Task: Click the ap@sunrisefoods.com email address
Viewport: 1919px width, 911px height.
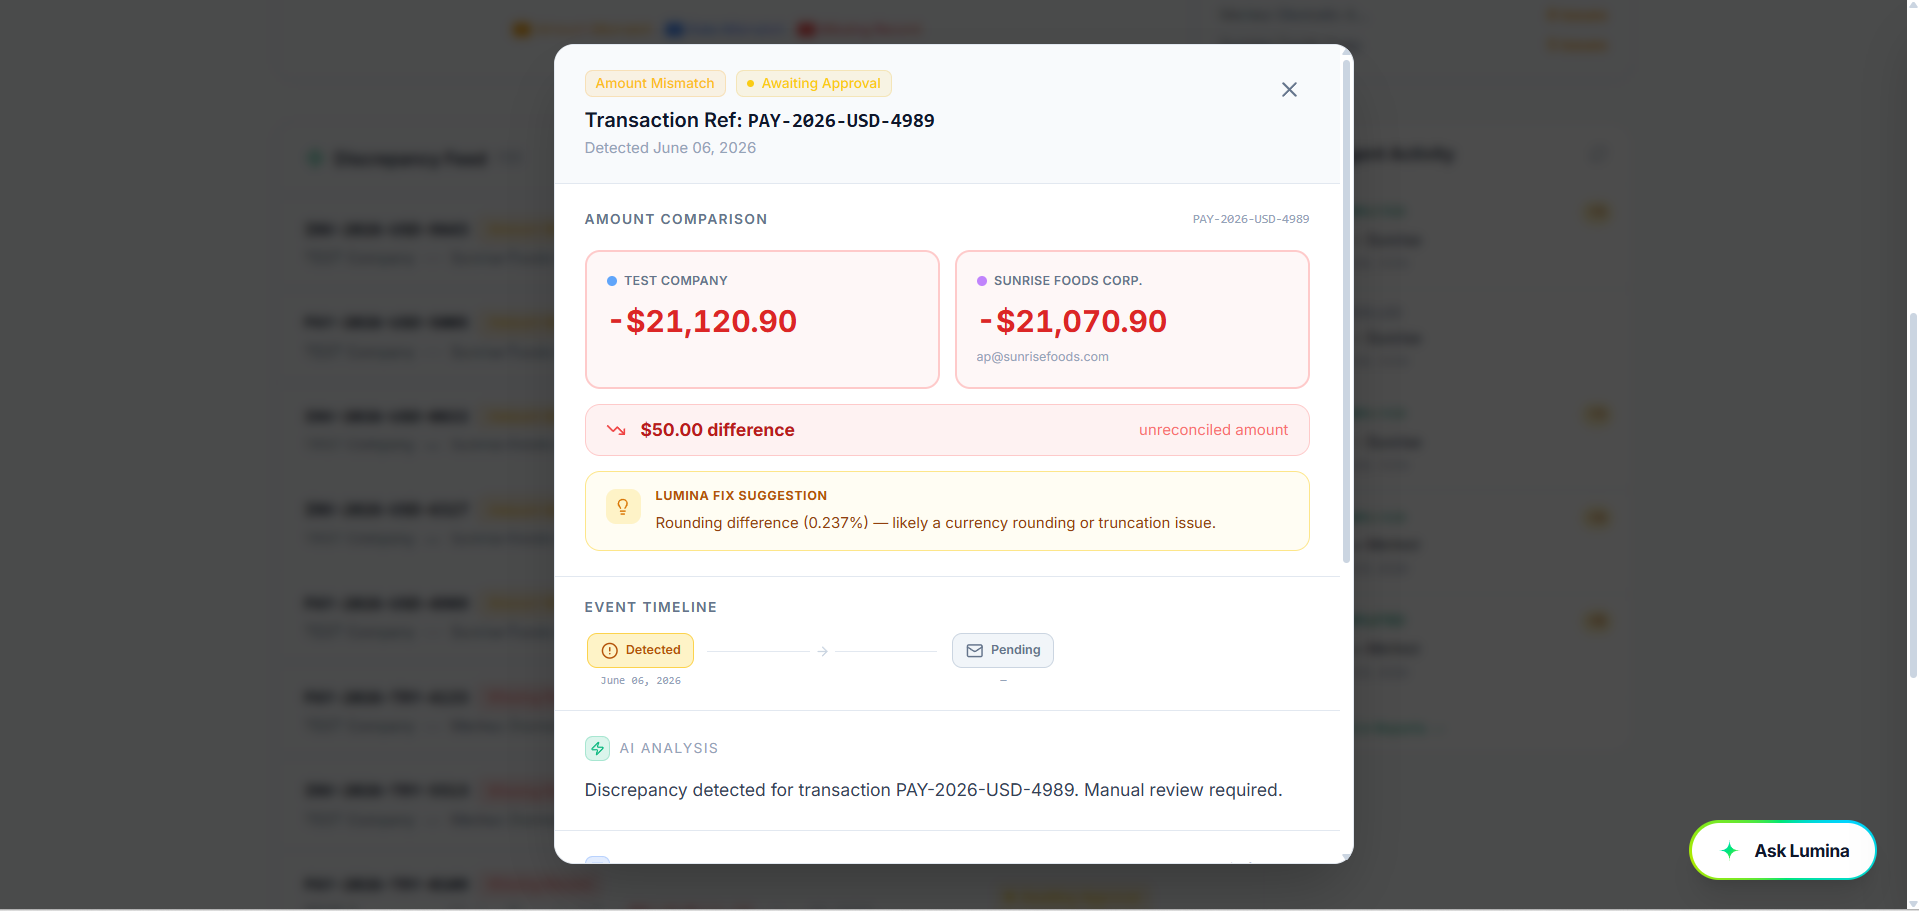Action: click(x=1042, y=357)
